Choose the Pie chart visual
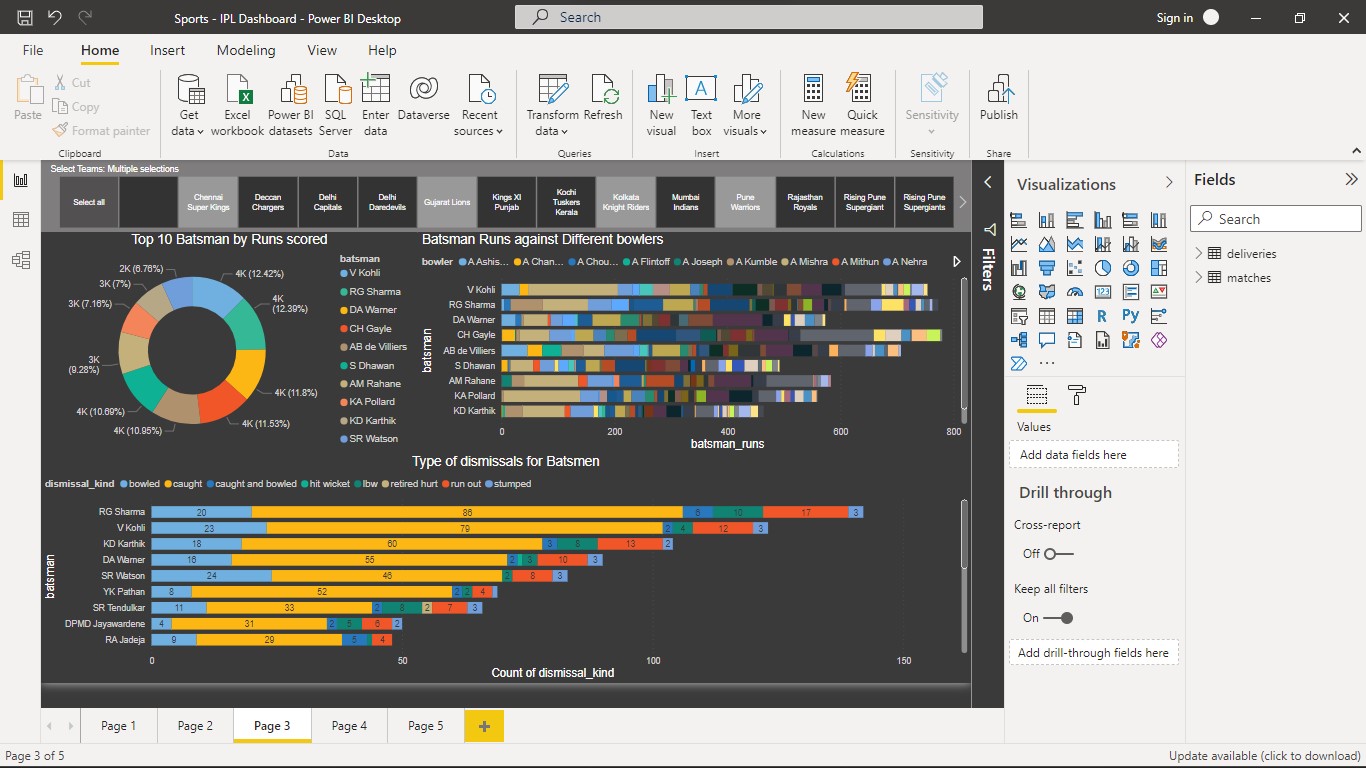1366x768 pixels. (x=1103, y=268)
